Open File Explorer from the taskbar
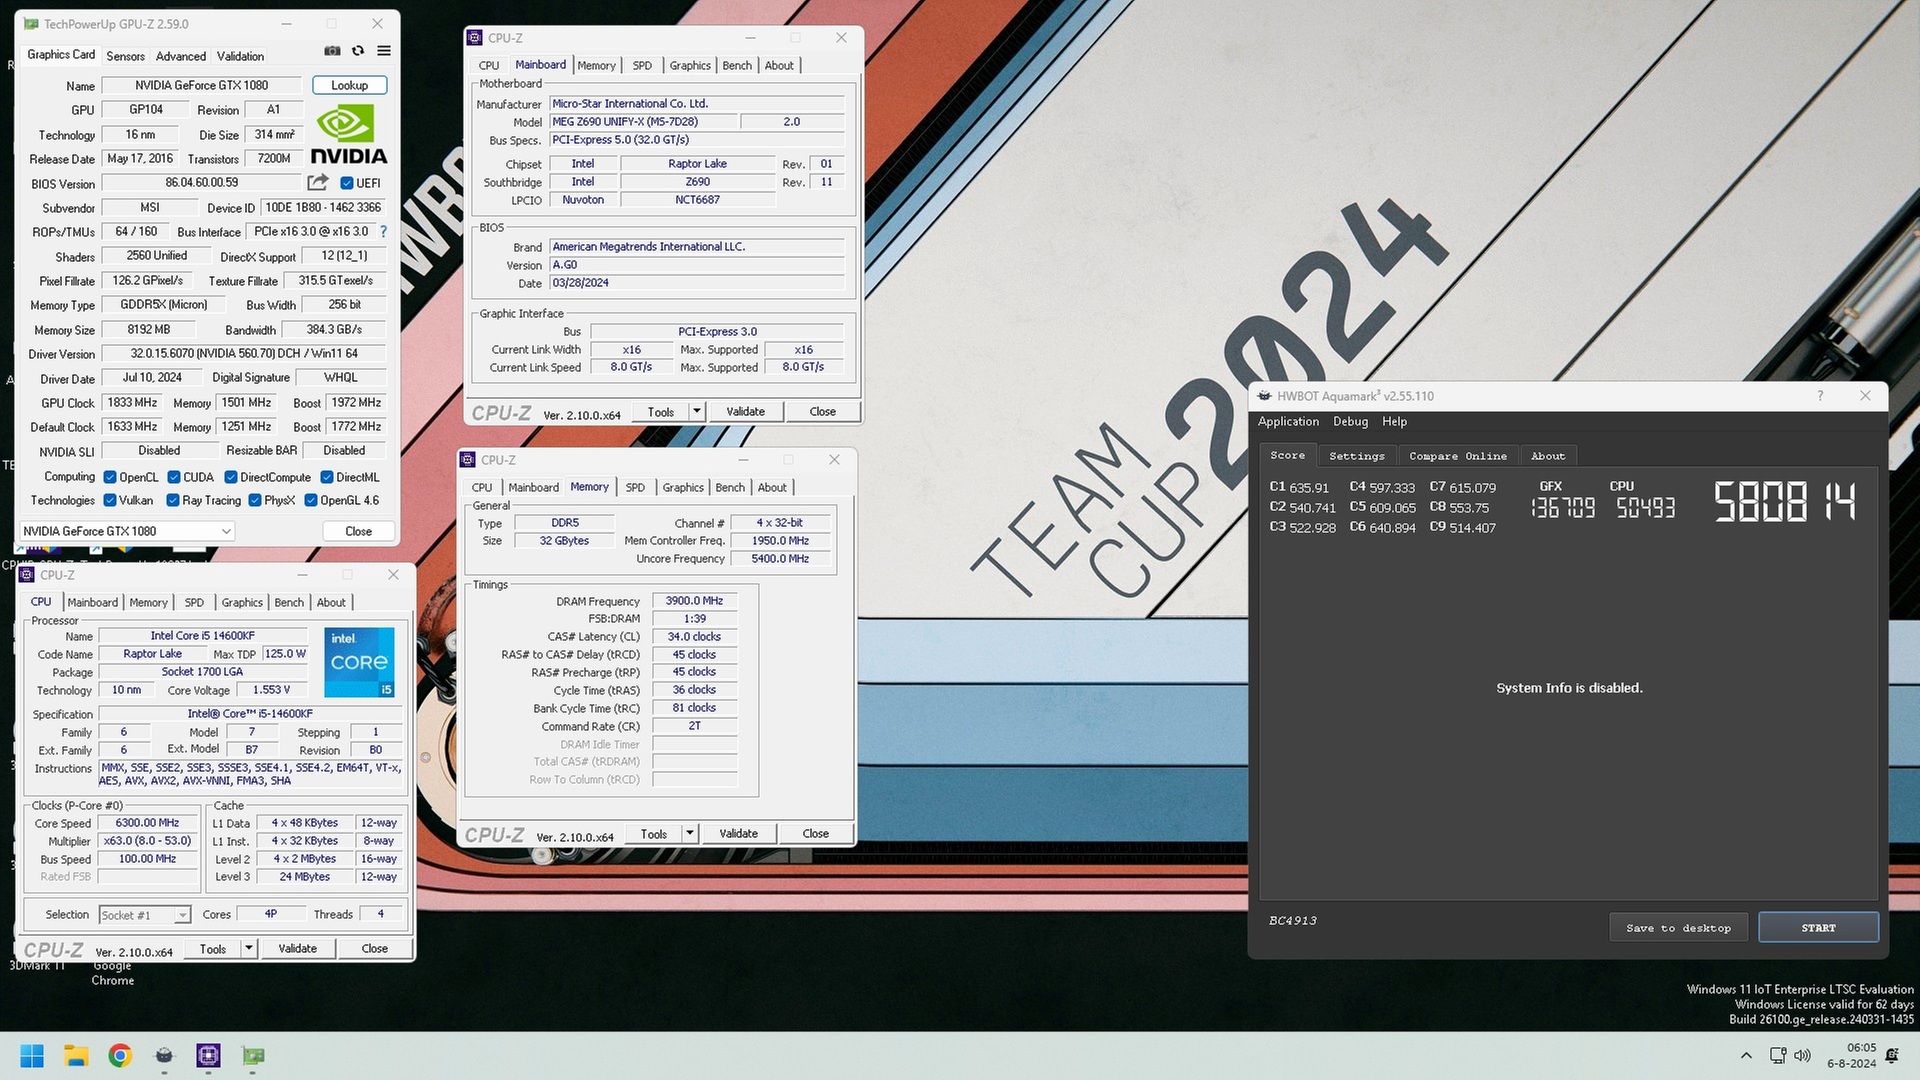Viewport: 1920px width, 1080px height. pyautogui.click(x=76, y=1056)
